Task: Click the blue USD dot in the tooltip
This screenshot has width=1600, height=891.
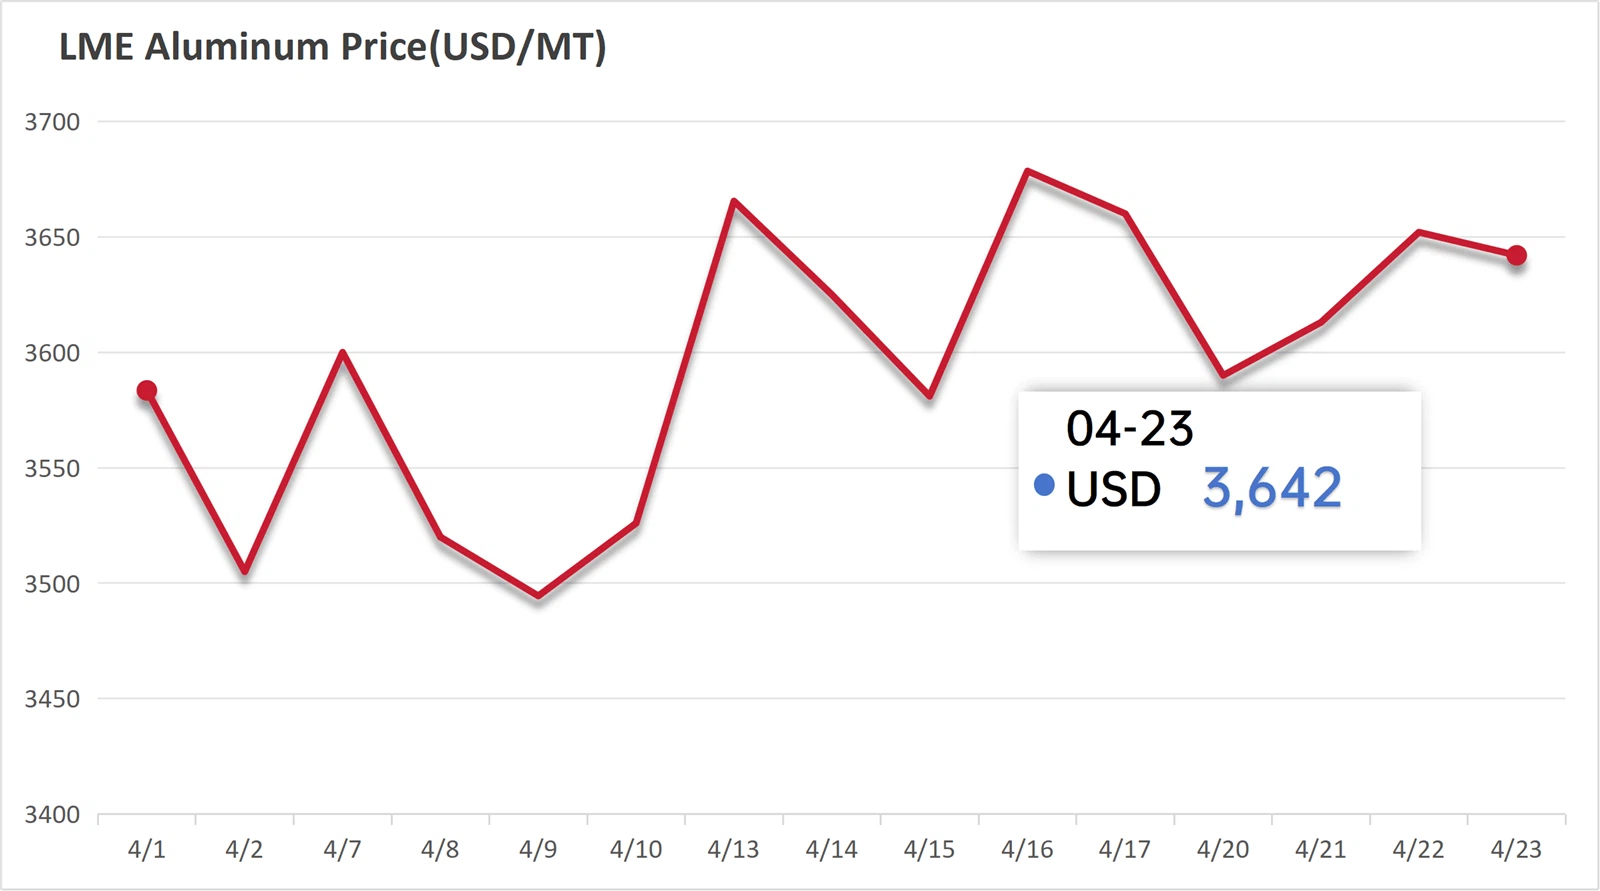Action: coord(1044,486)
